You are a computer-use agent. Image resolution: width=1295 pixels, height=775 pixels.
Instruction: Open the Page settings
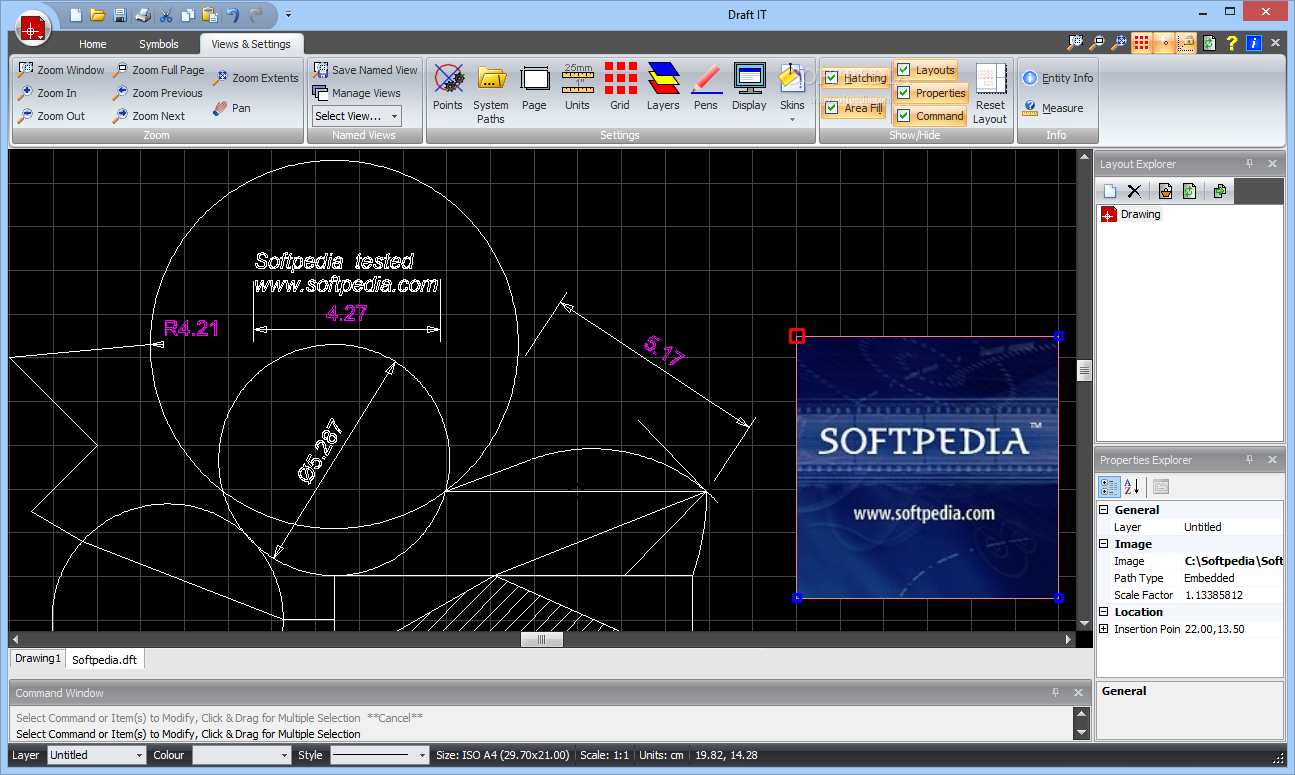pos(534,87)
